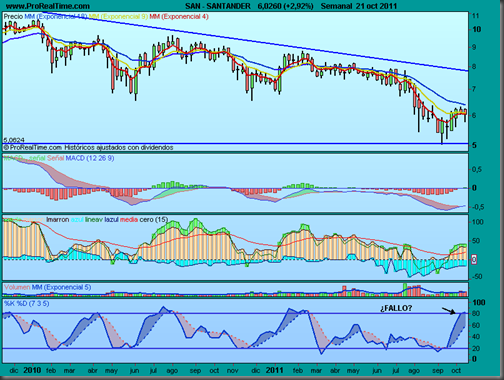504x380 pixels.
Task: Click the 5,0624 support level value
Action: (14, 140)
